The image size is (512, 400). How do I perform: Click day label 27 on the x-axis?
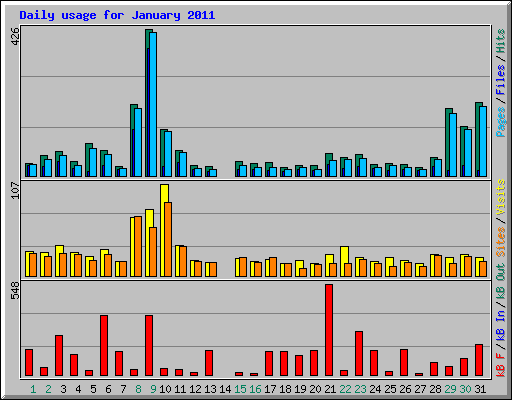[x=420, y=389]
